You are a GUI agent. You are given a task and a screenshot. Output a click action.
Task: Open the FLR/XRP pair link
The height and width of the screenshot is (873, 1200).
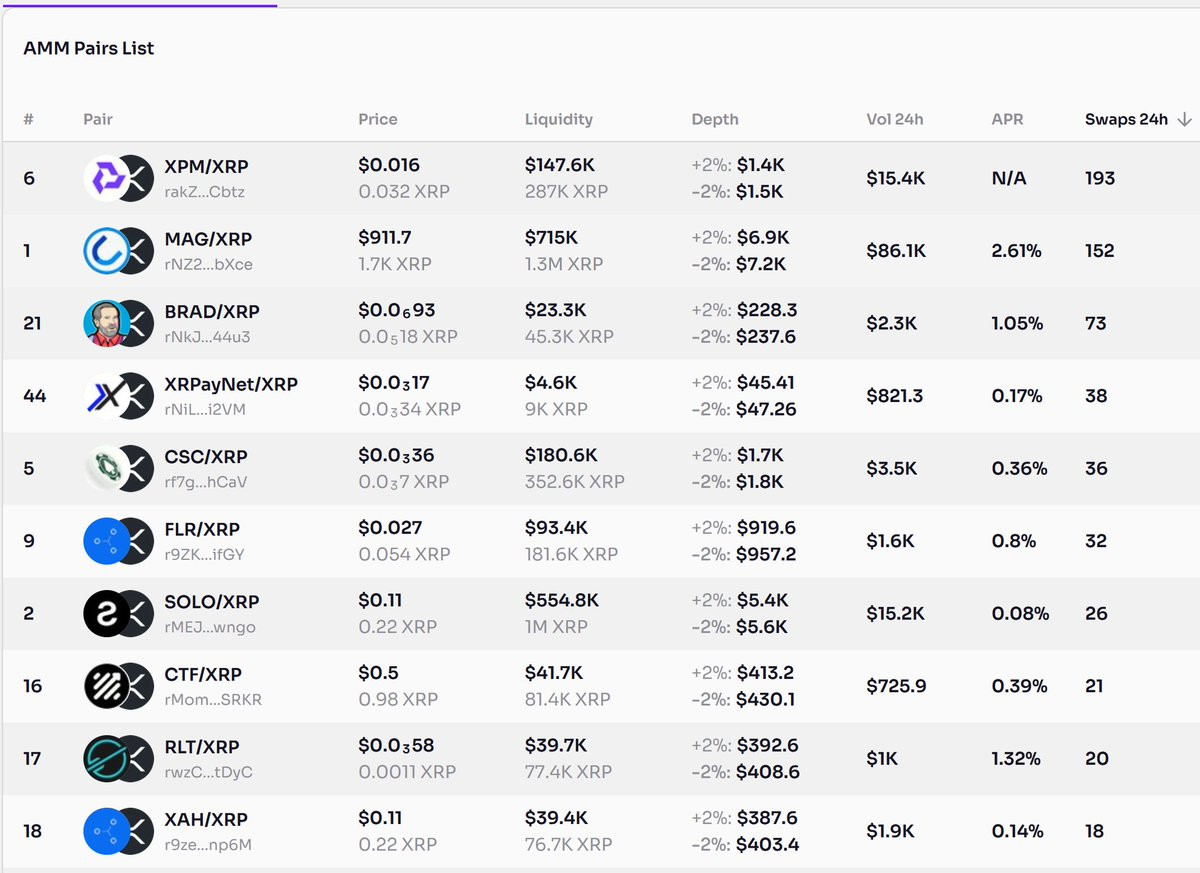pyautogui.click(x=202, y=529)
